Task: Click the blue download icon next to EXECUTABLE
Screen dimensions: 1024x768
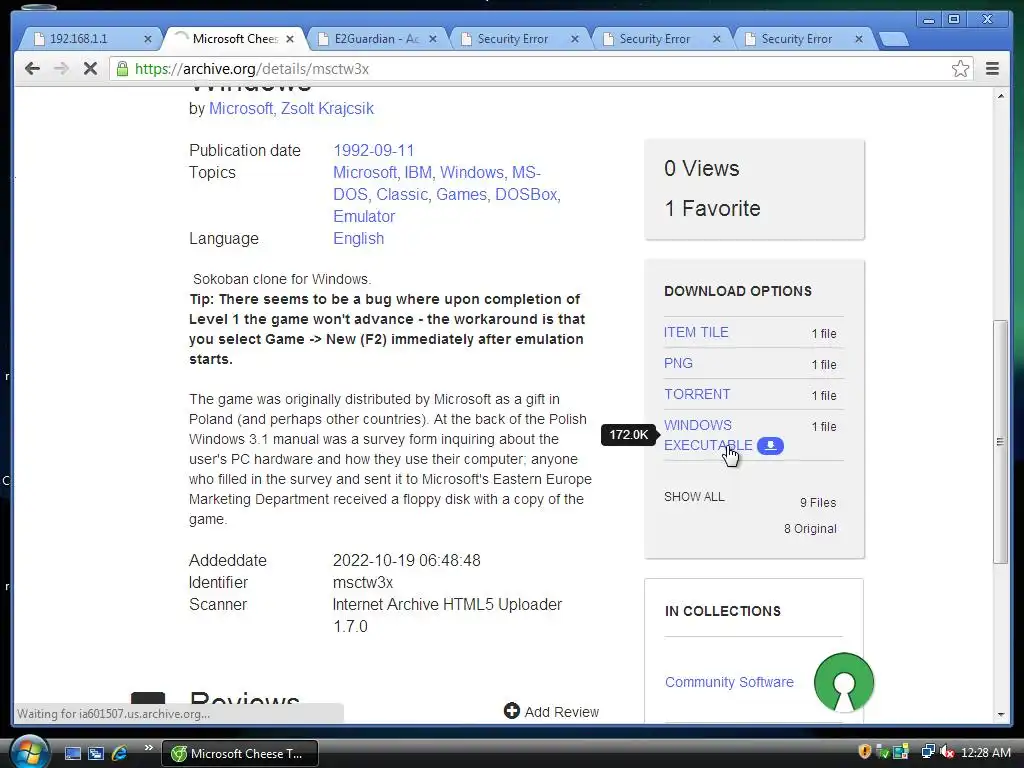Action: [770, 445]
